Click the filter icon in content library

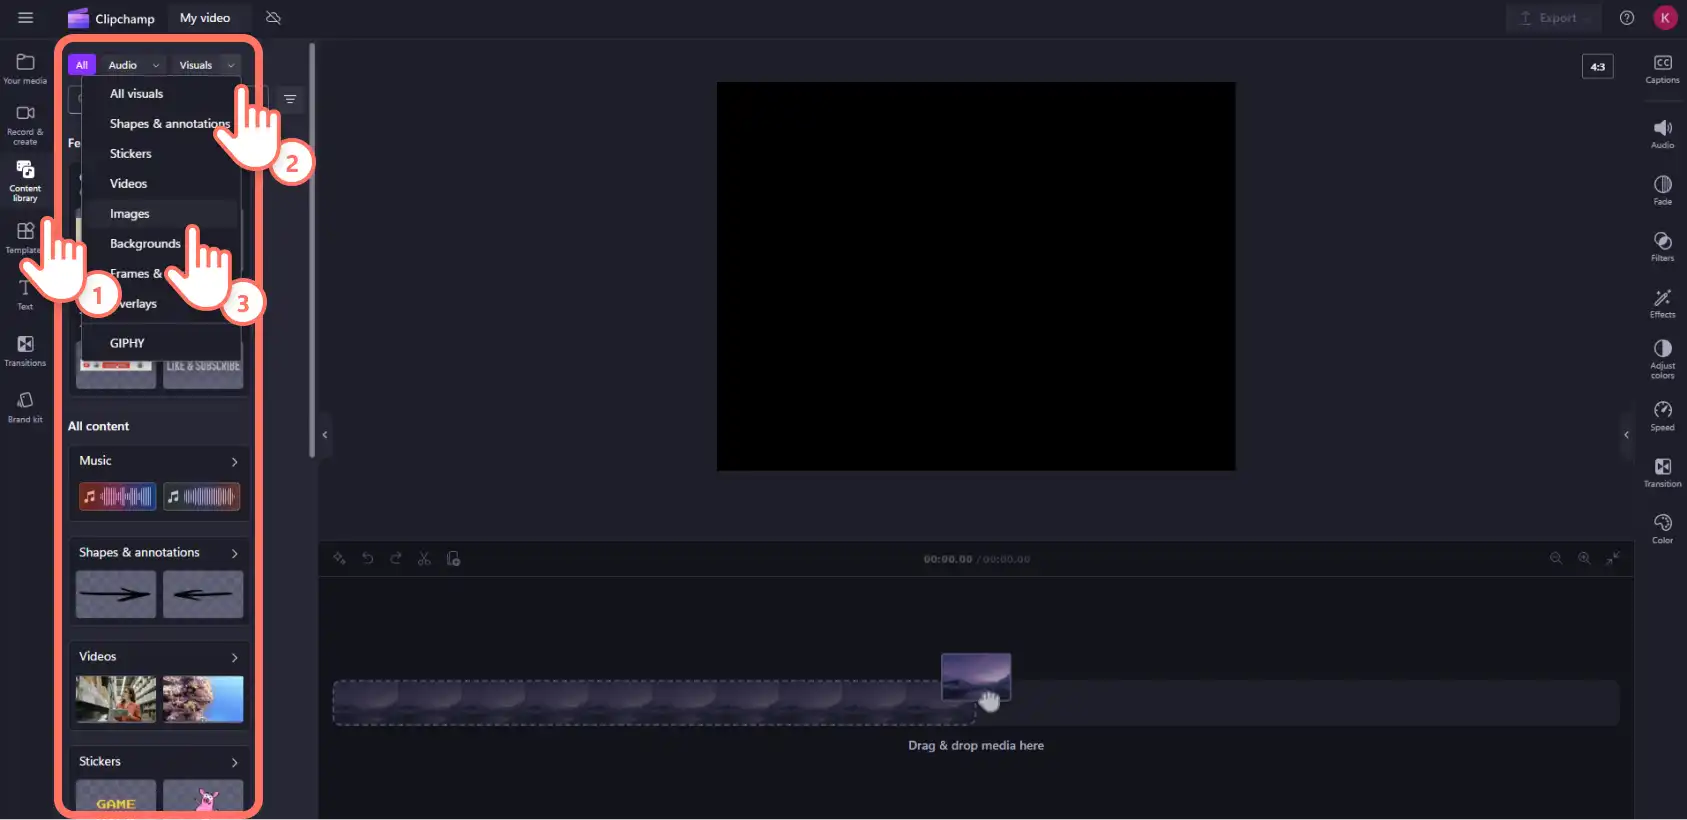tap(290, 99)
